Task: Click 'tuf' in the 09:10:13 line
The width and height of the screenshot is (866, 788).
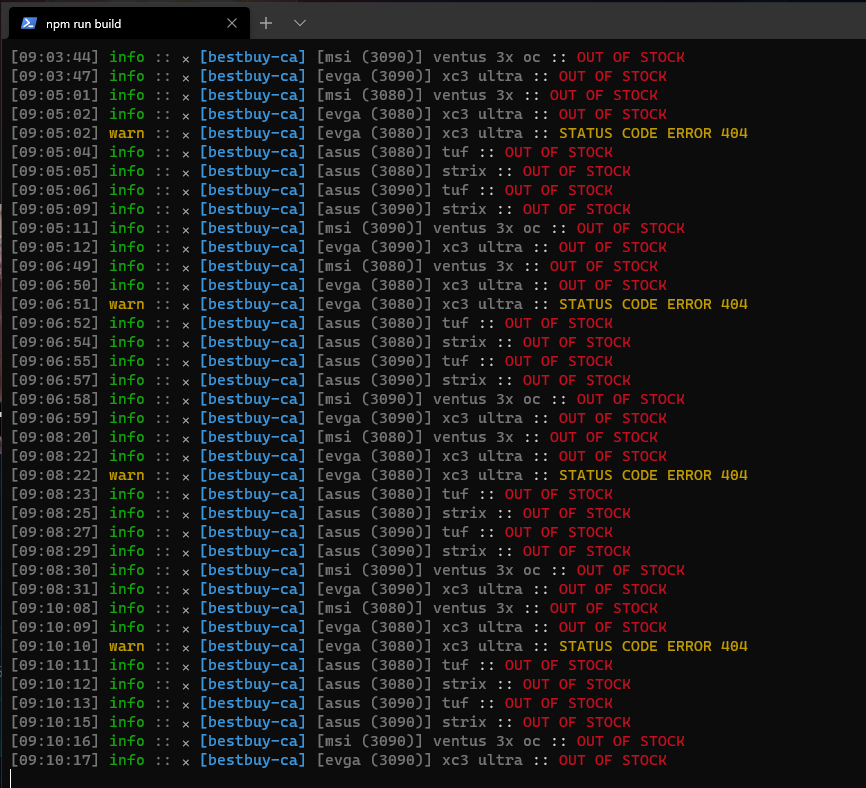Action: click(x=455, y=703)
